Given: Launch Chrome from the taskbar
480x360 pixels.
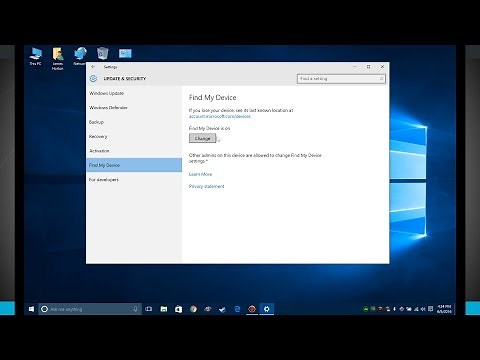Looking at the screenshot, I should (x=193, y=309).
